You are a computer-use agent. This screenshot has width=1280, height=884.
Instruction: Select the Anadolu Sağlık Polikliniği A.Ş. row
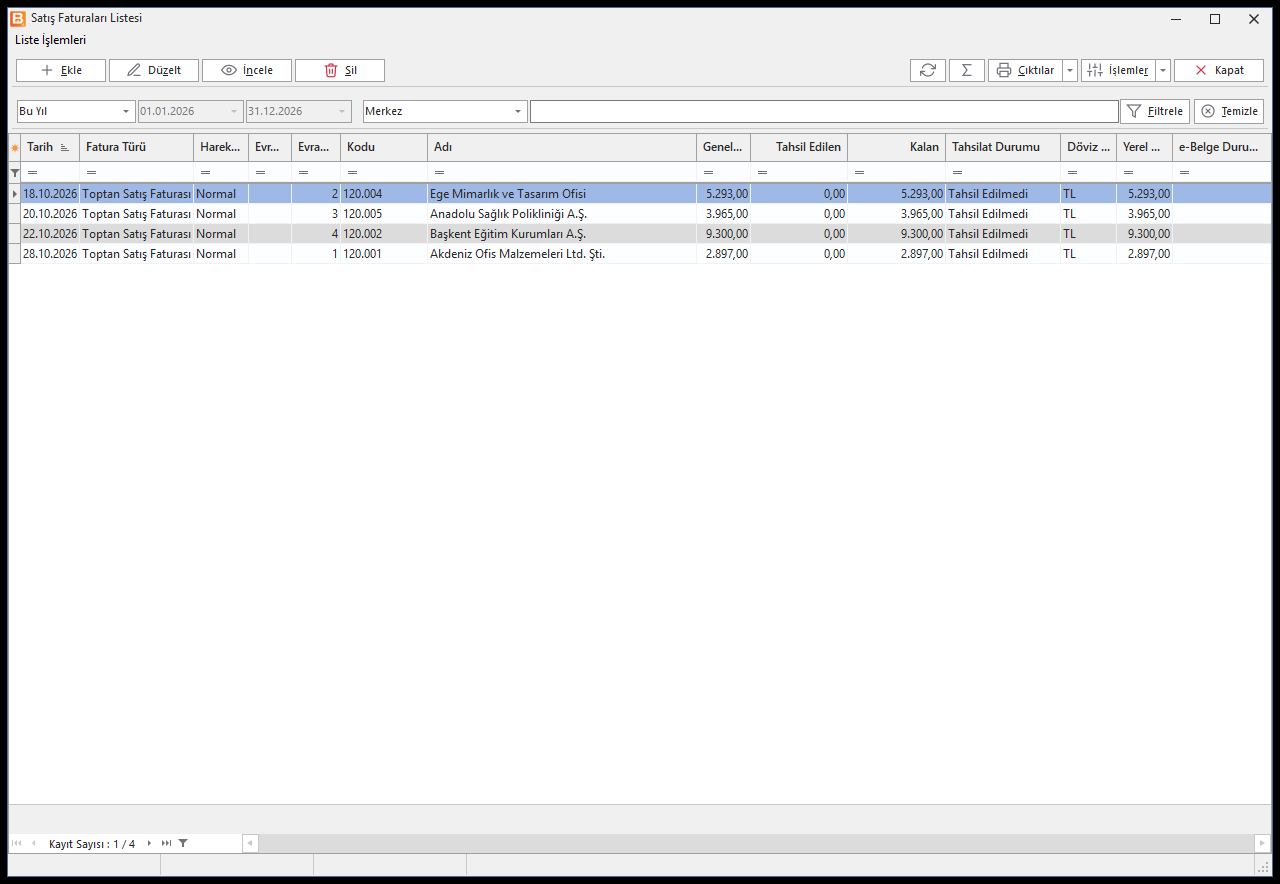640,214
